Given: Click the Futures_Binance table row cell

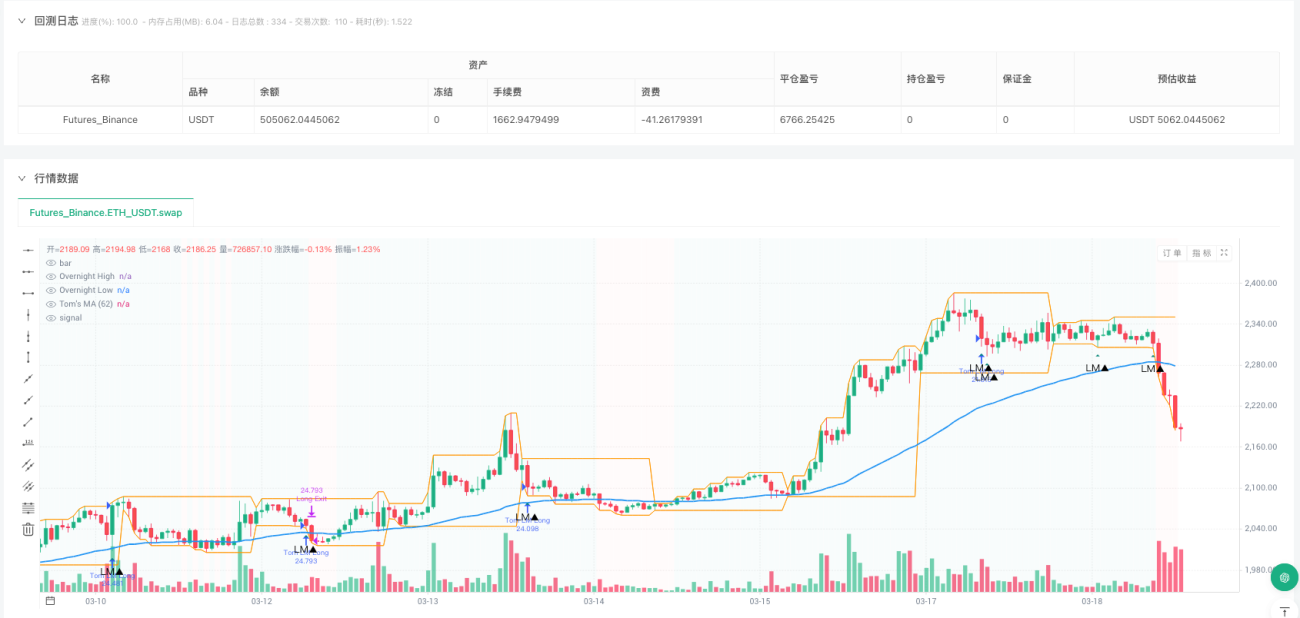Looking at the screenshot, I should coord(100,120).
